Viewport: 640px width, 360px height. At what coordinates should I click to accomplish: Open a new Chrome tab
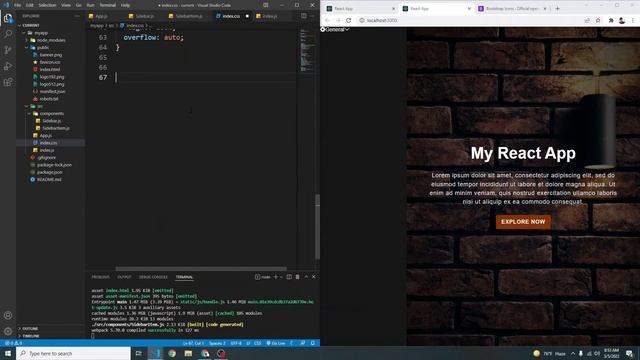coord(558,9)
